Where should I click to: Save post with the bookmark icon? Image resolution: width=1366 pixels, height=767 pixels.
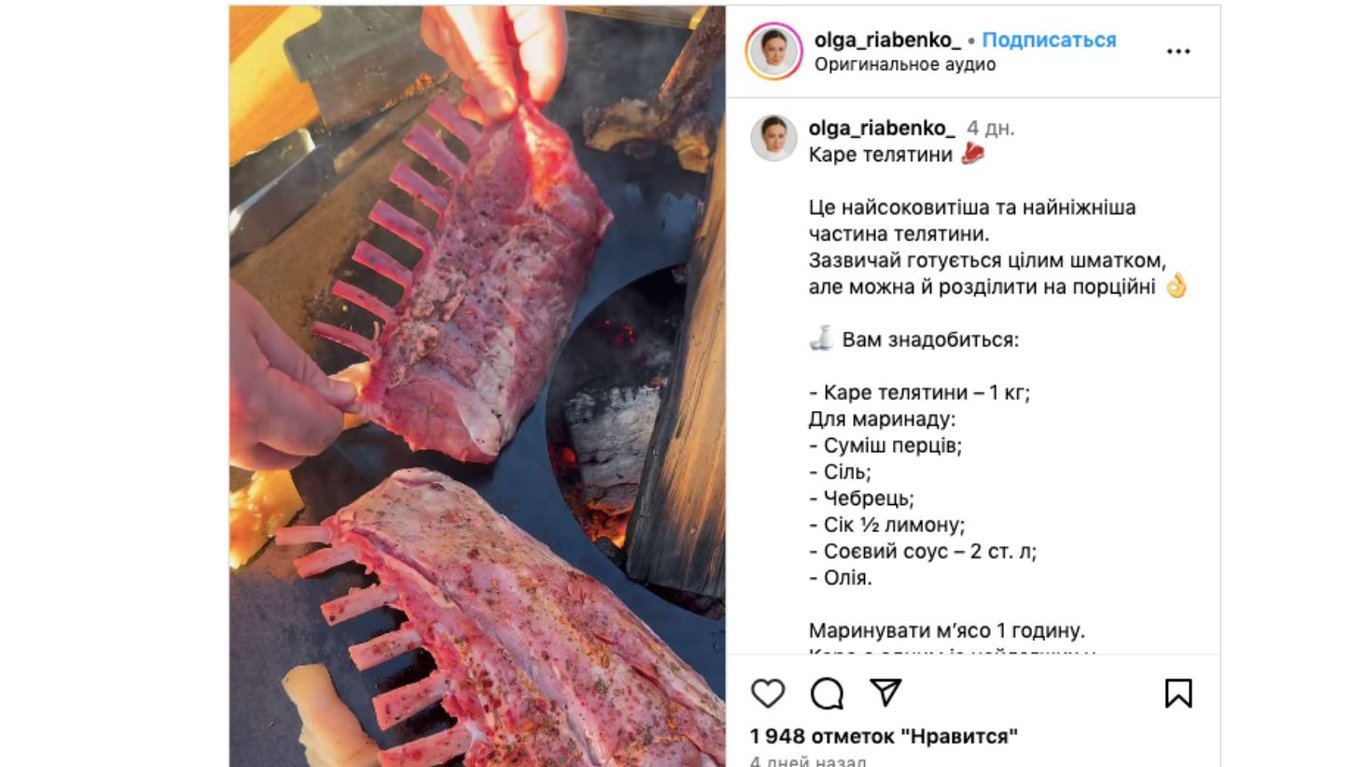click(x=1179, y=693)
